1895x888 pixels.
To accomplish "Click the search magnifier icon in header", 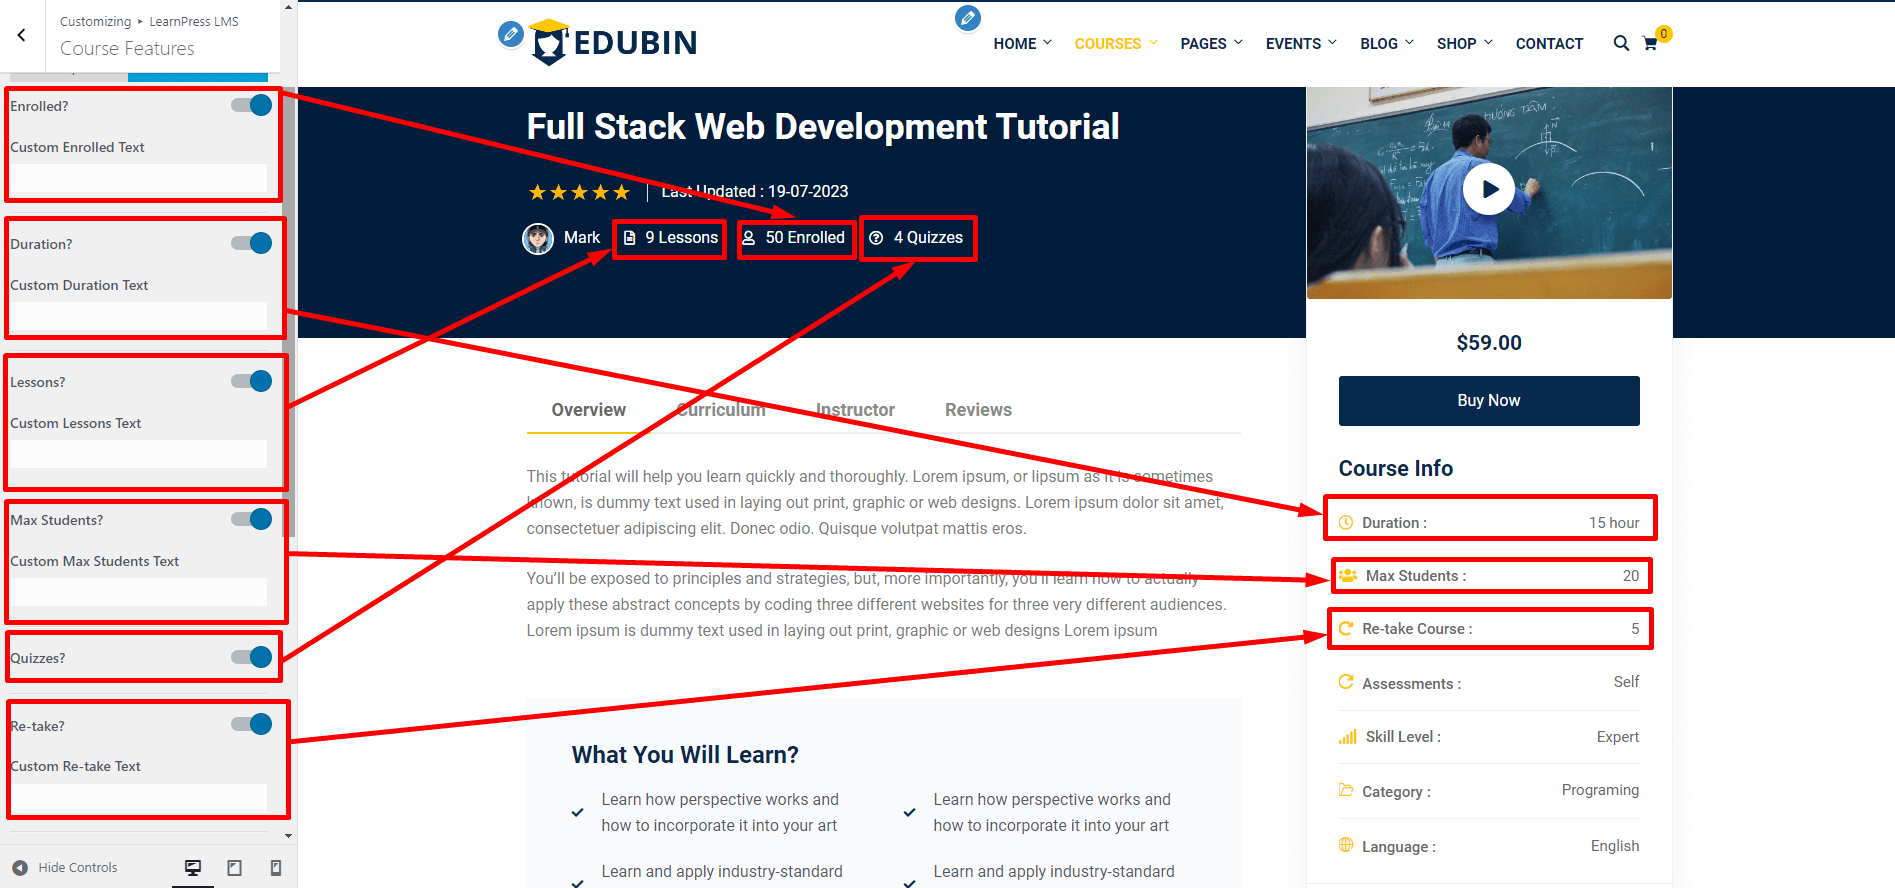I will click(1621, 43).
